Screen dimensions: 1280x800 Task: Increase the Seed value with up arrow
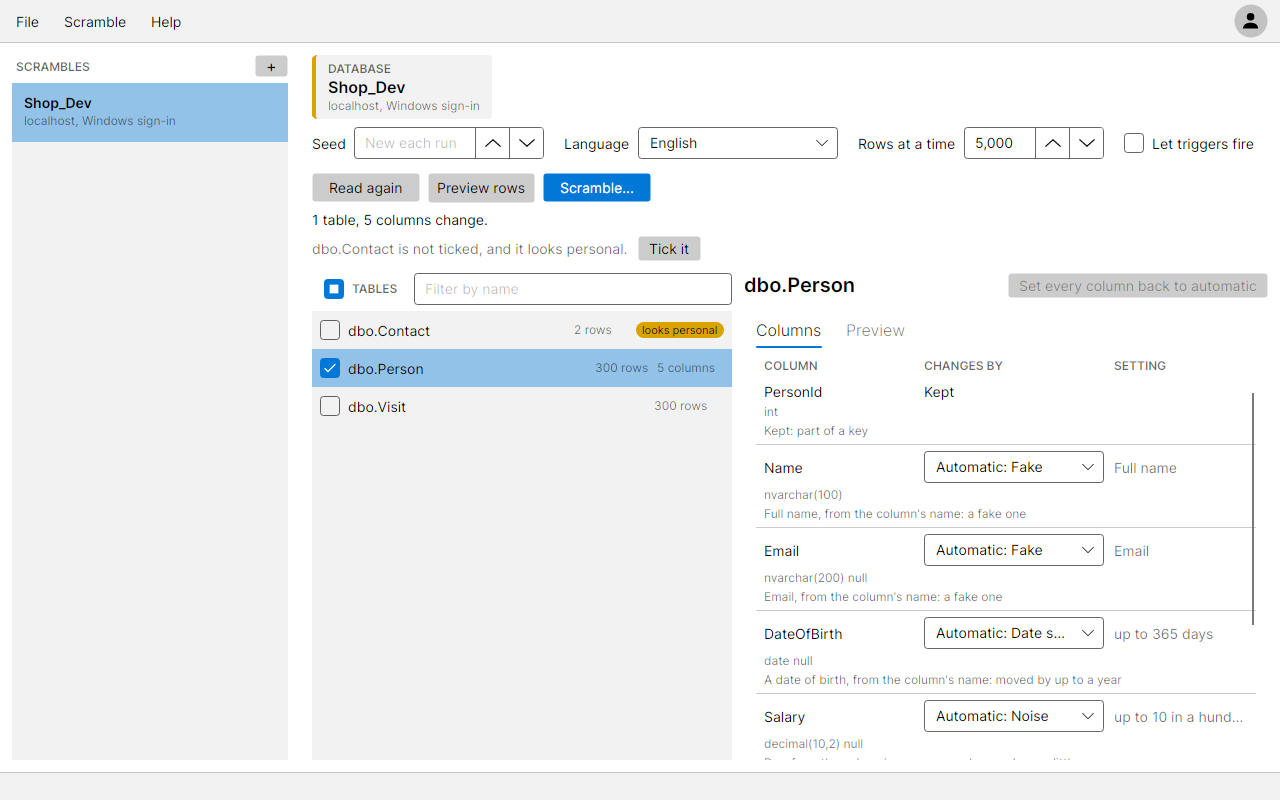pos(492,143)
